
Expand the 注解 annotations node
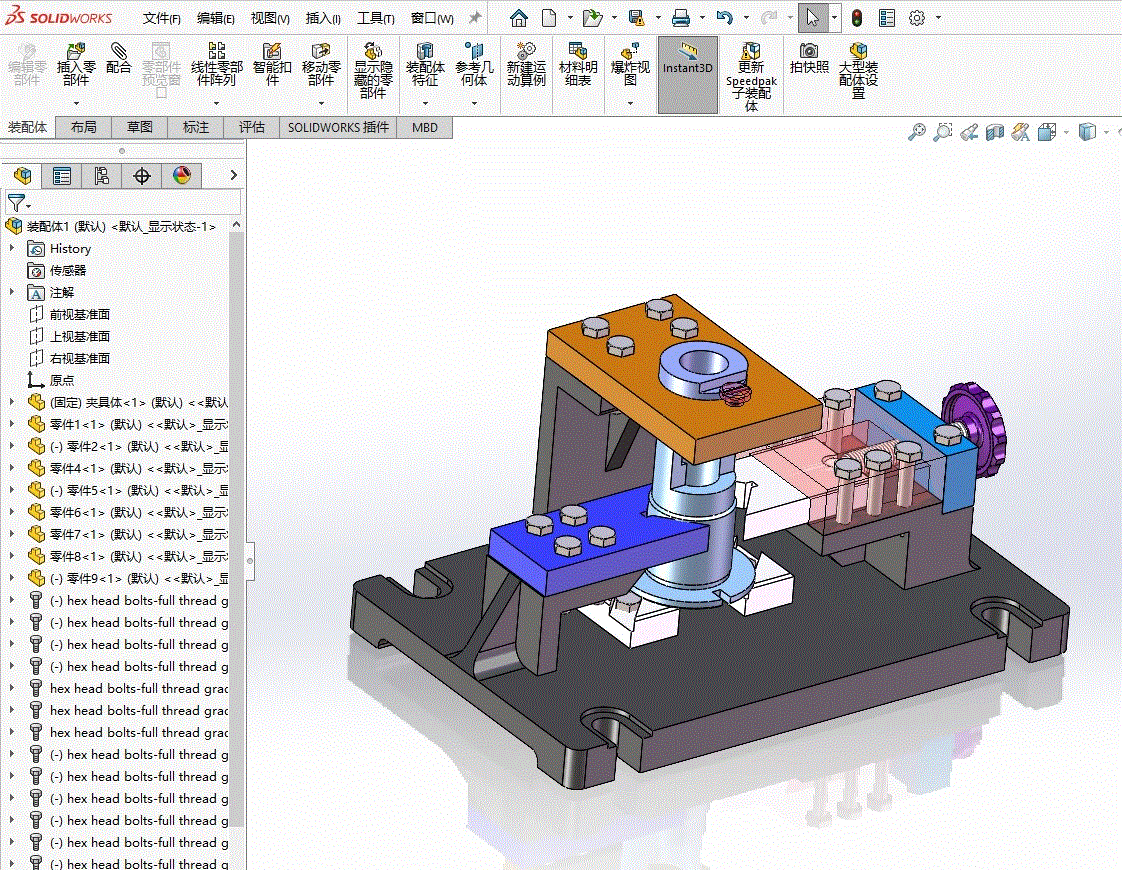click(11, 292)
